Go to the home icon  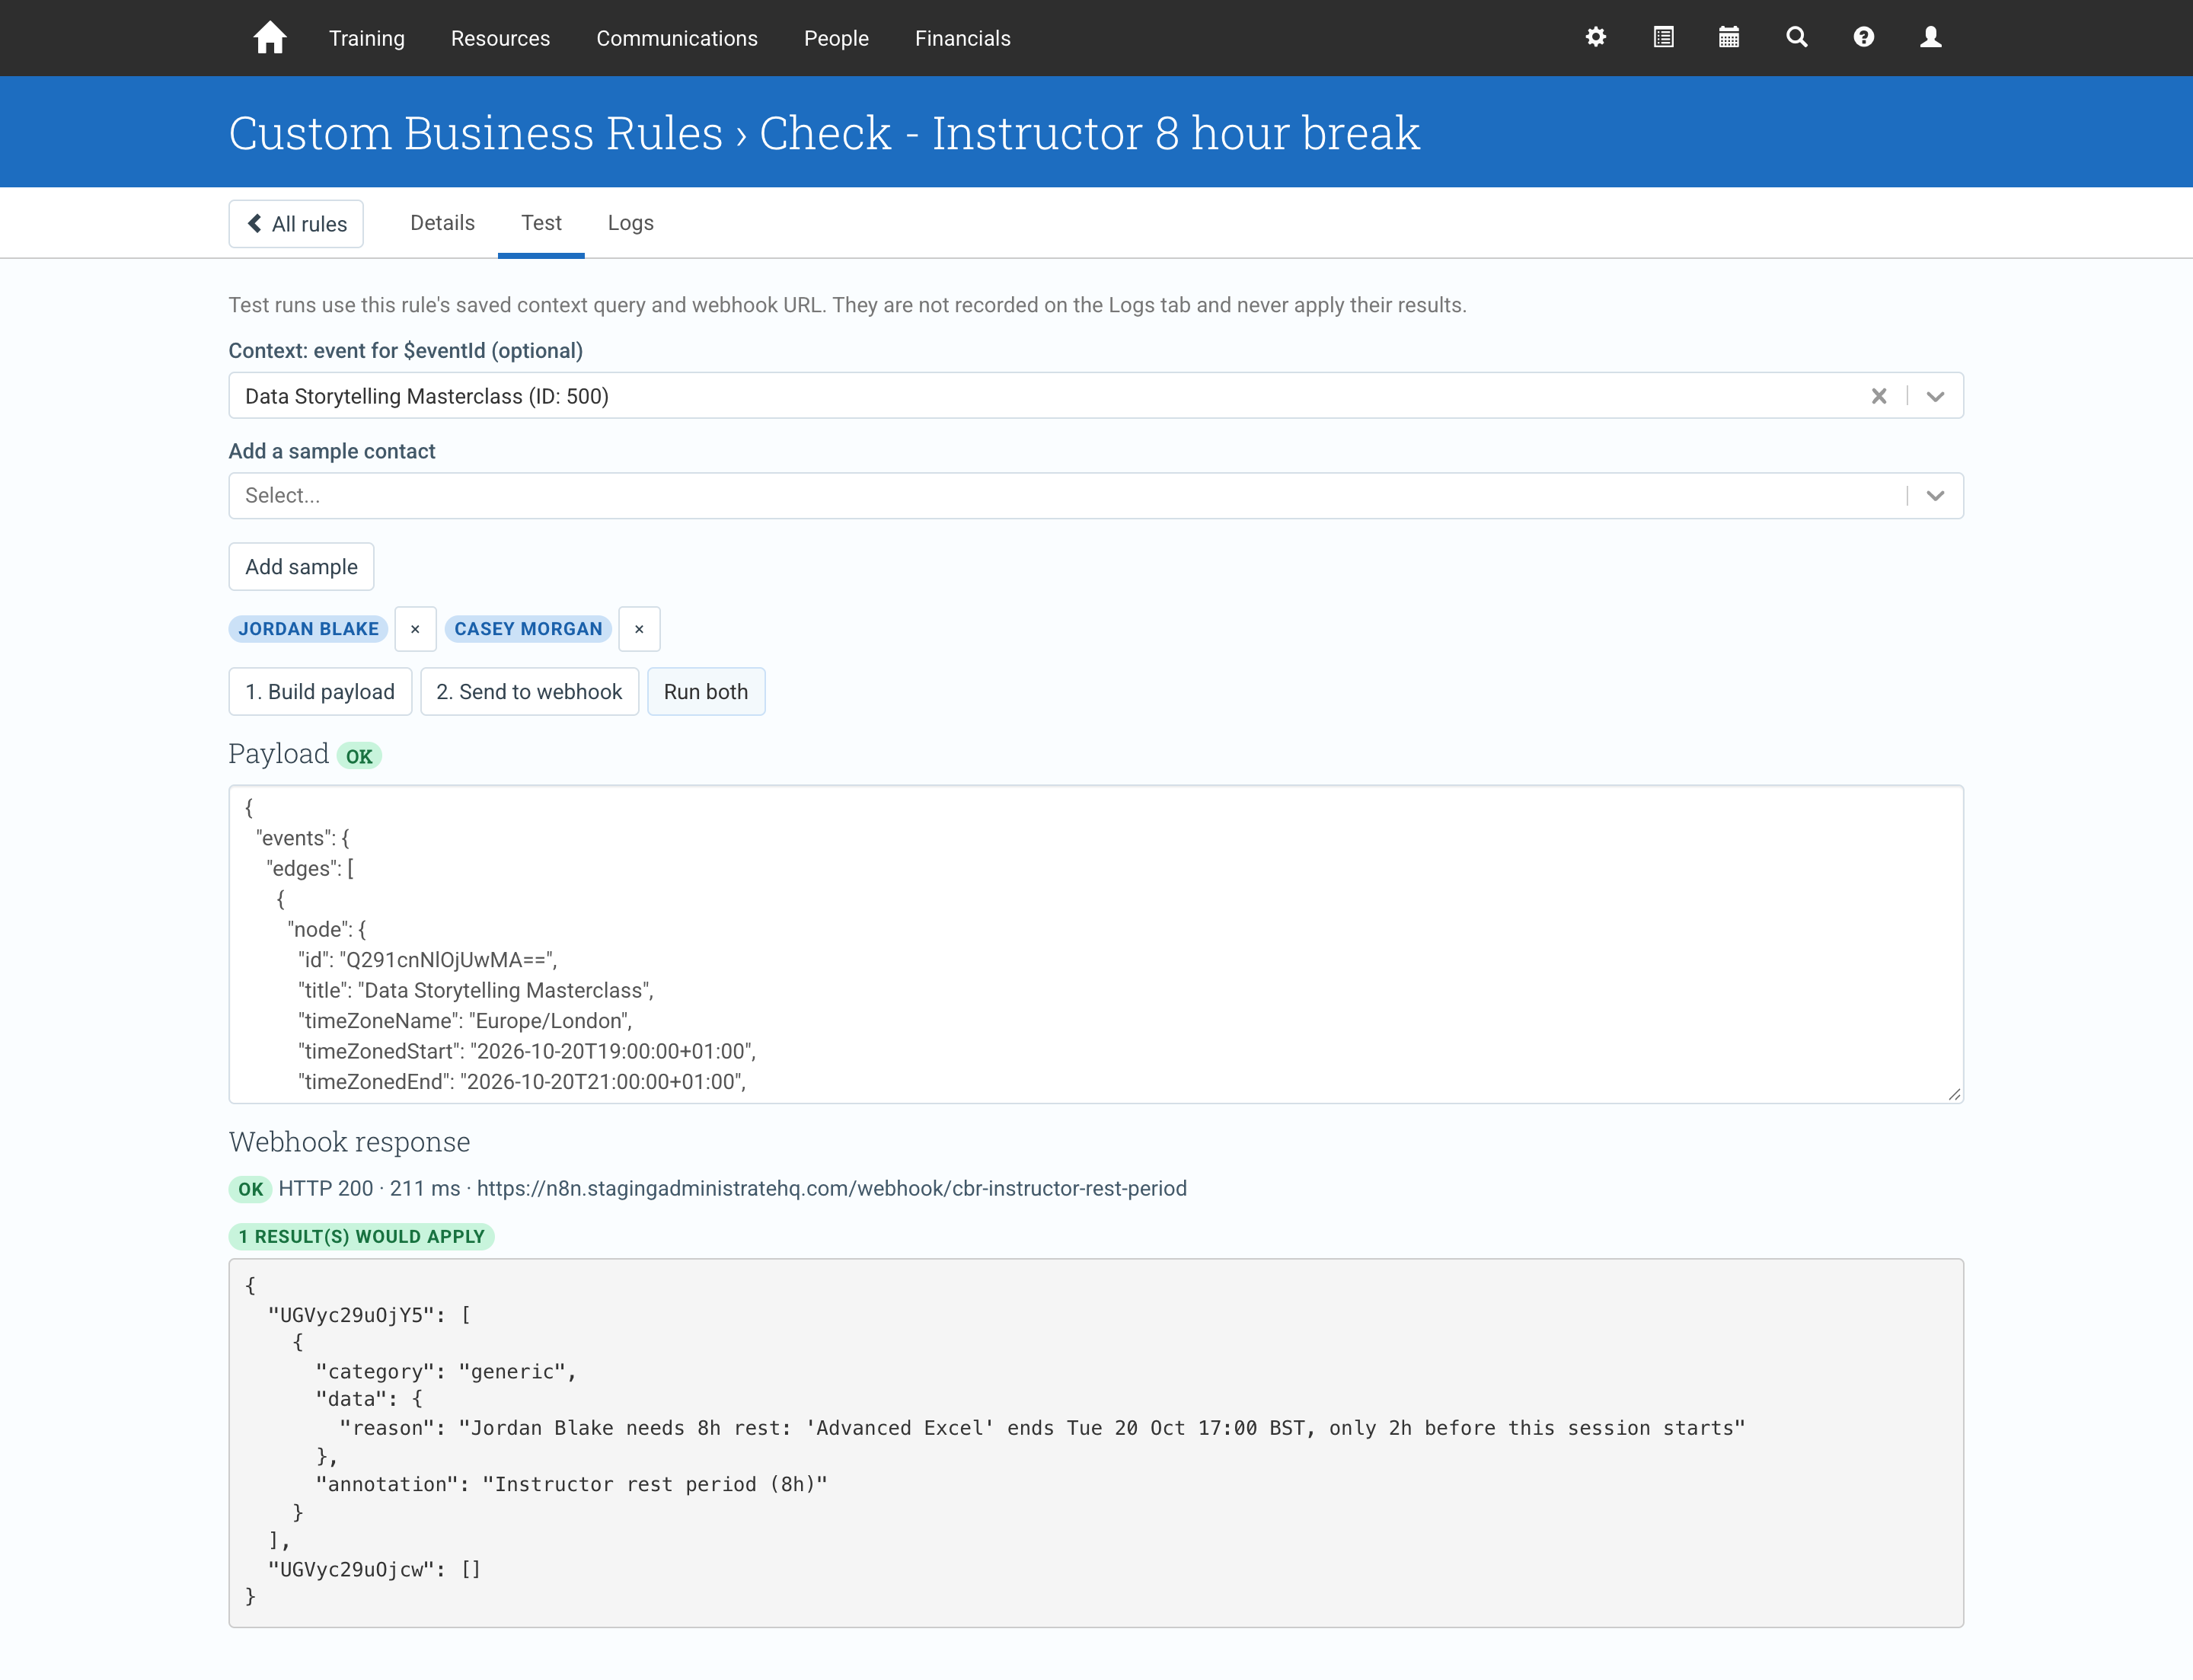click(269, 38)
